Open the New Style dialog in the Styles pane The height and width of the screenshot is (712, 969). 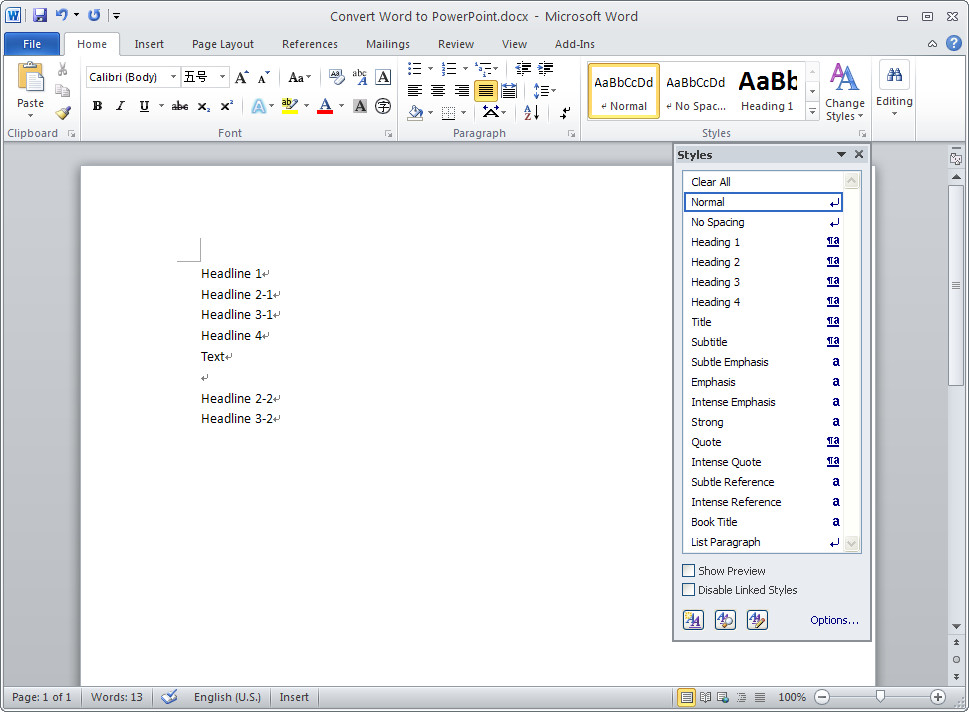click(x=693, y=619)
